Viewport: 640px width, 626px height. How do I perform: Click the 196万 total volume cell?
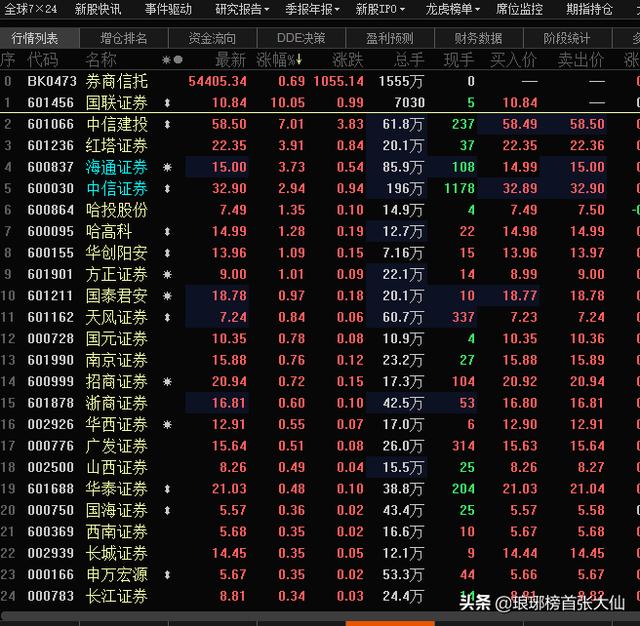point(405,189)
